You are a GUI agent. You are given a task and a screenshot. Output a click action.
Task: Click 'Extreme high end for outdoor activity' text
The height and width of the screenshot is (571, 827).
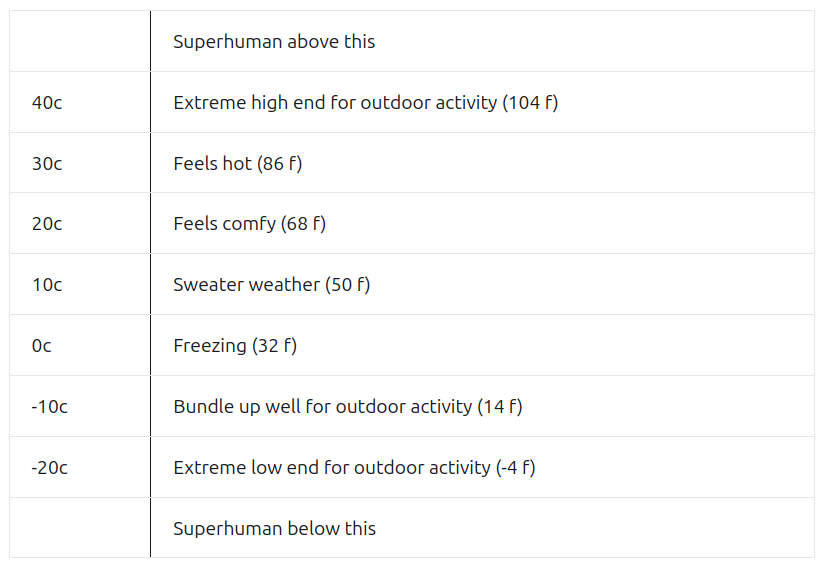coord(335,103)
